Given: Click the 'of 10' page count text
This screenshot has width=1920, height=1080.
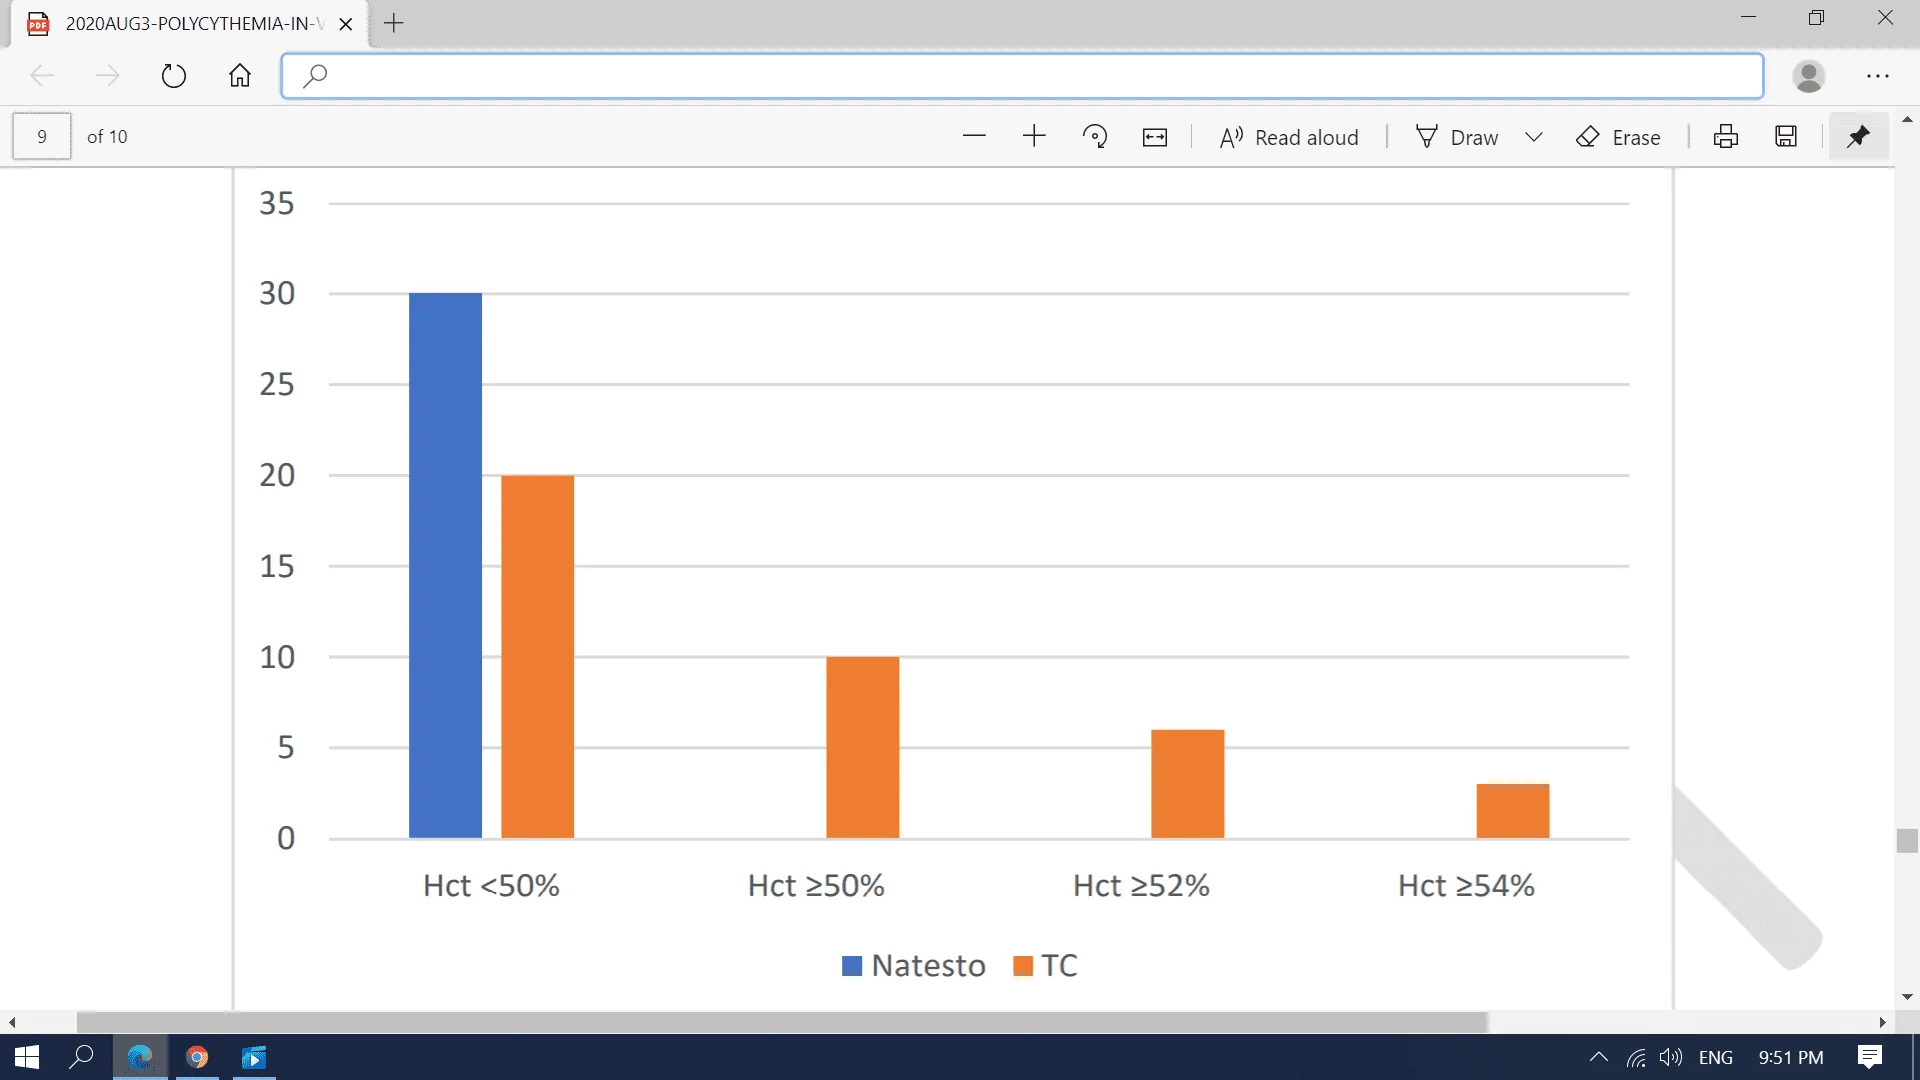Looking at the screenshot, I should pos(107,137).
